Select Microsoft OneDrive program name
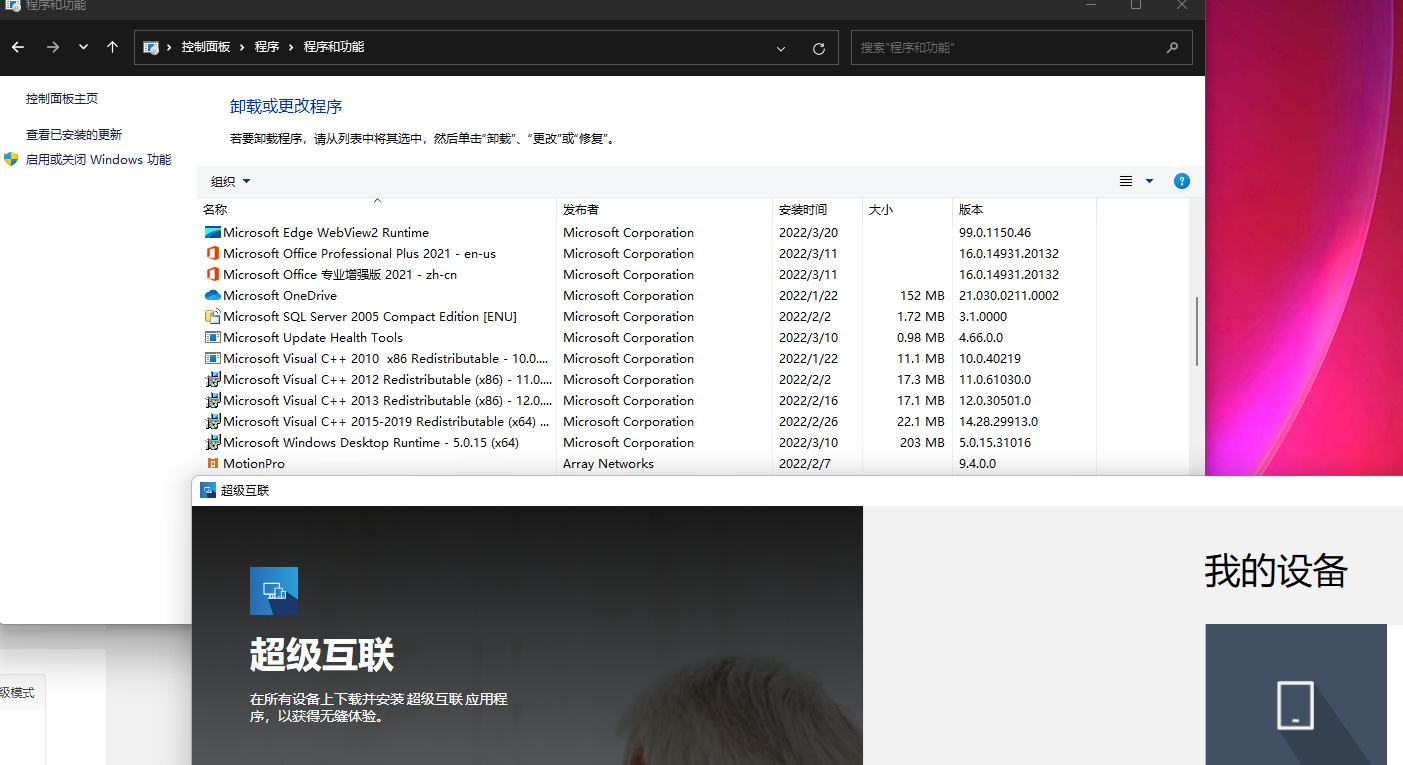The image size is (1403, 765). [x=280, y=295]
